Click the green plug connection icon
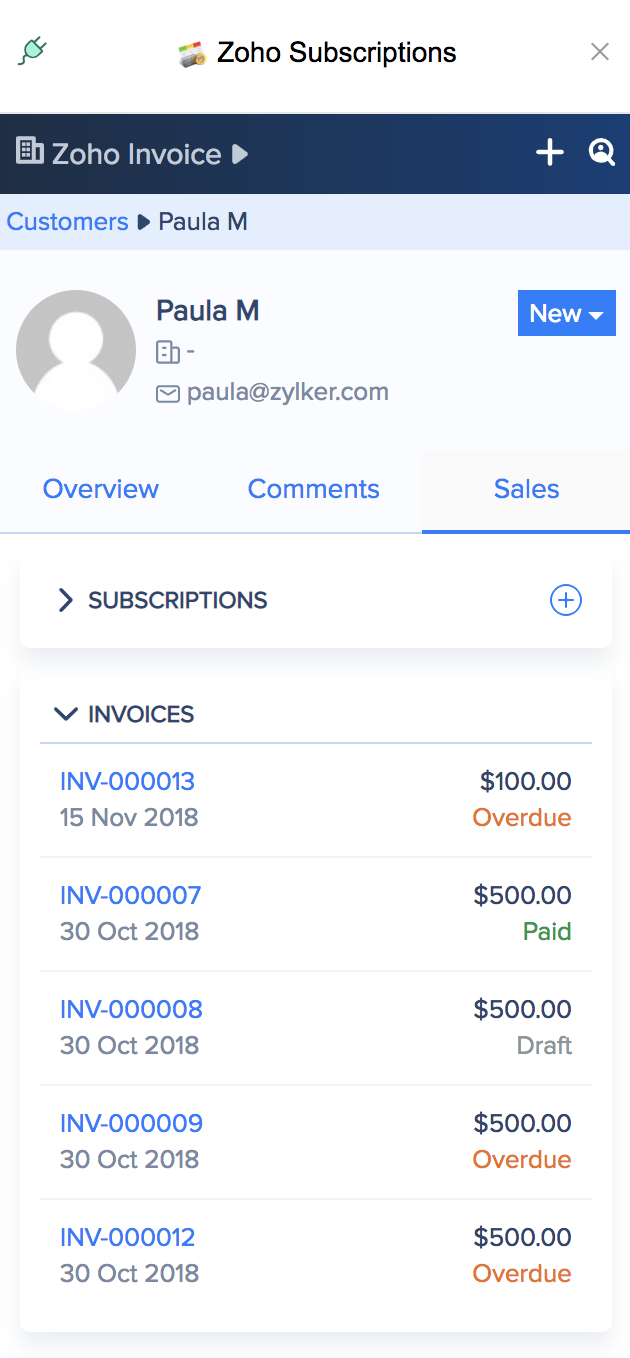This screenshot has height=1358, width=630. [x=33, y=51]
